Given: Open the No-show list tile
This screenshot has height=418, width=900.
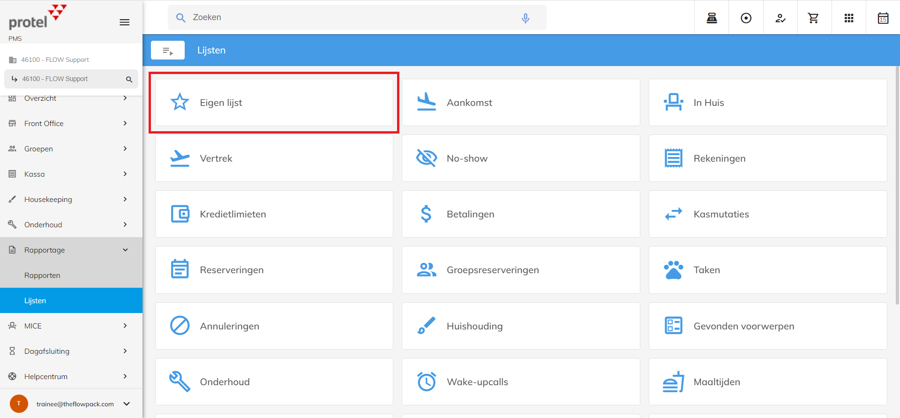Looking at the screenshot, I should [x=520, y=158].
